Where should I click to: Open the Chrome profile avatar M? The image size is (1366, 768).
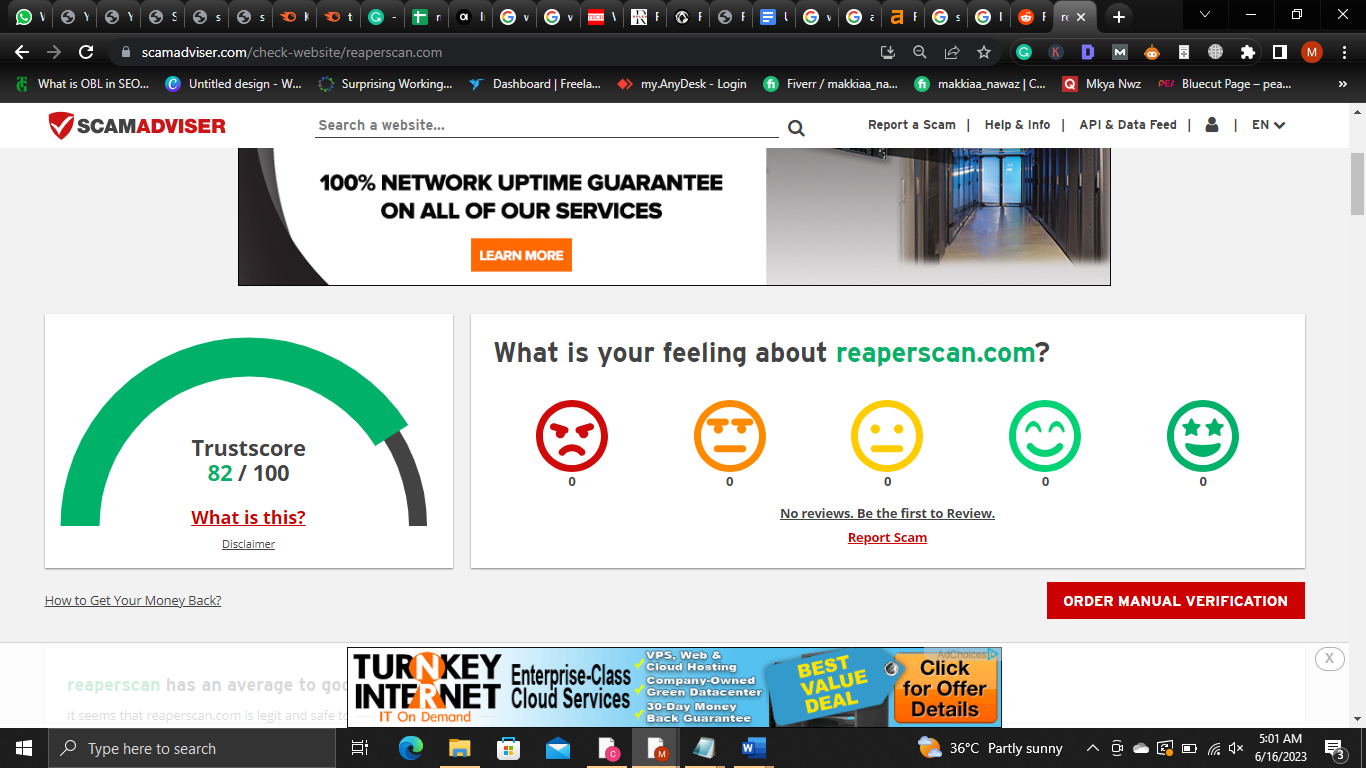[1312, 52]
